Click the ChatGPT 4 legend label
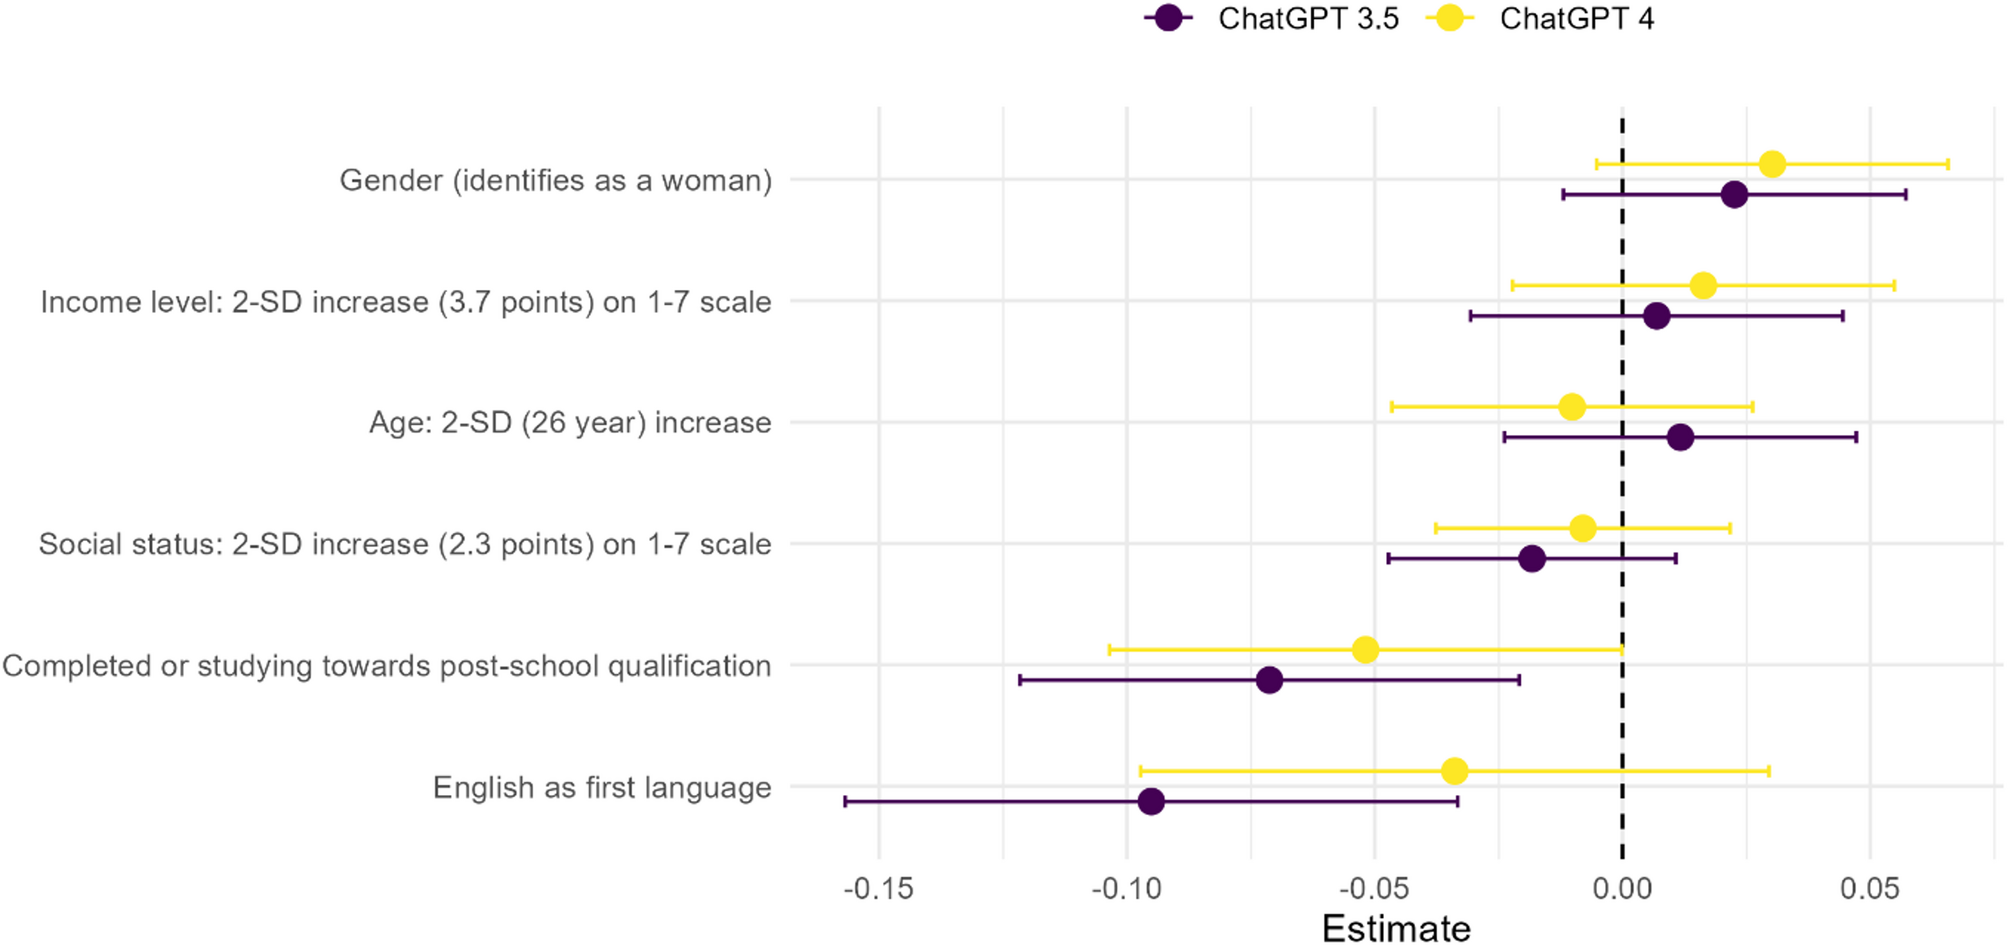The image size is (2008, 945). (1577, 19)
